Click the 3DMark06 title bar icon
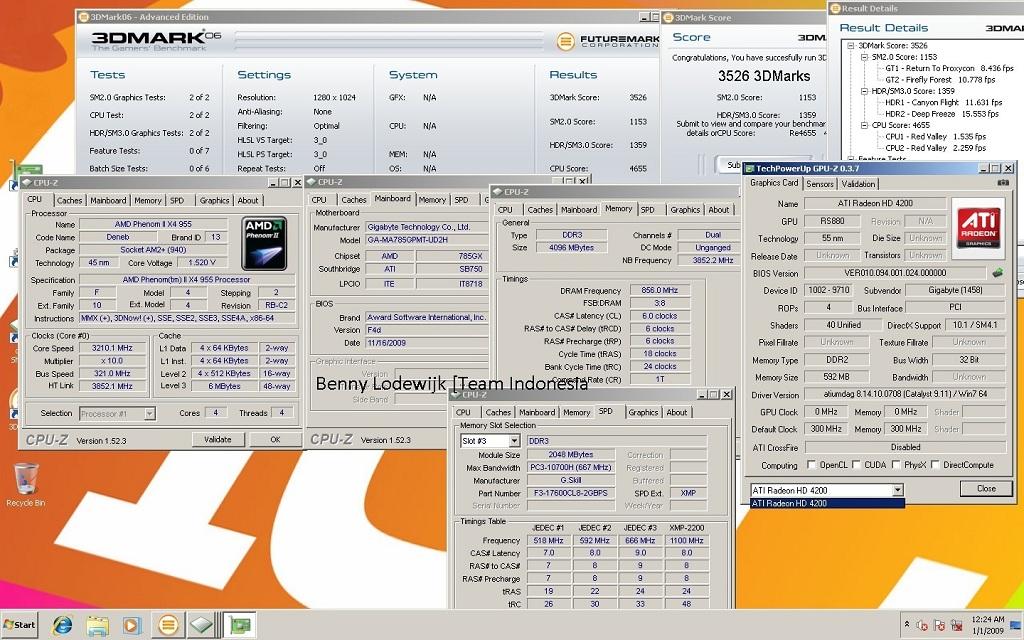This screenshot has height=640, width=1024. [84, 17]
